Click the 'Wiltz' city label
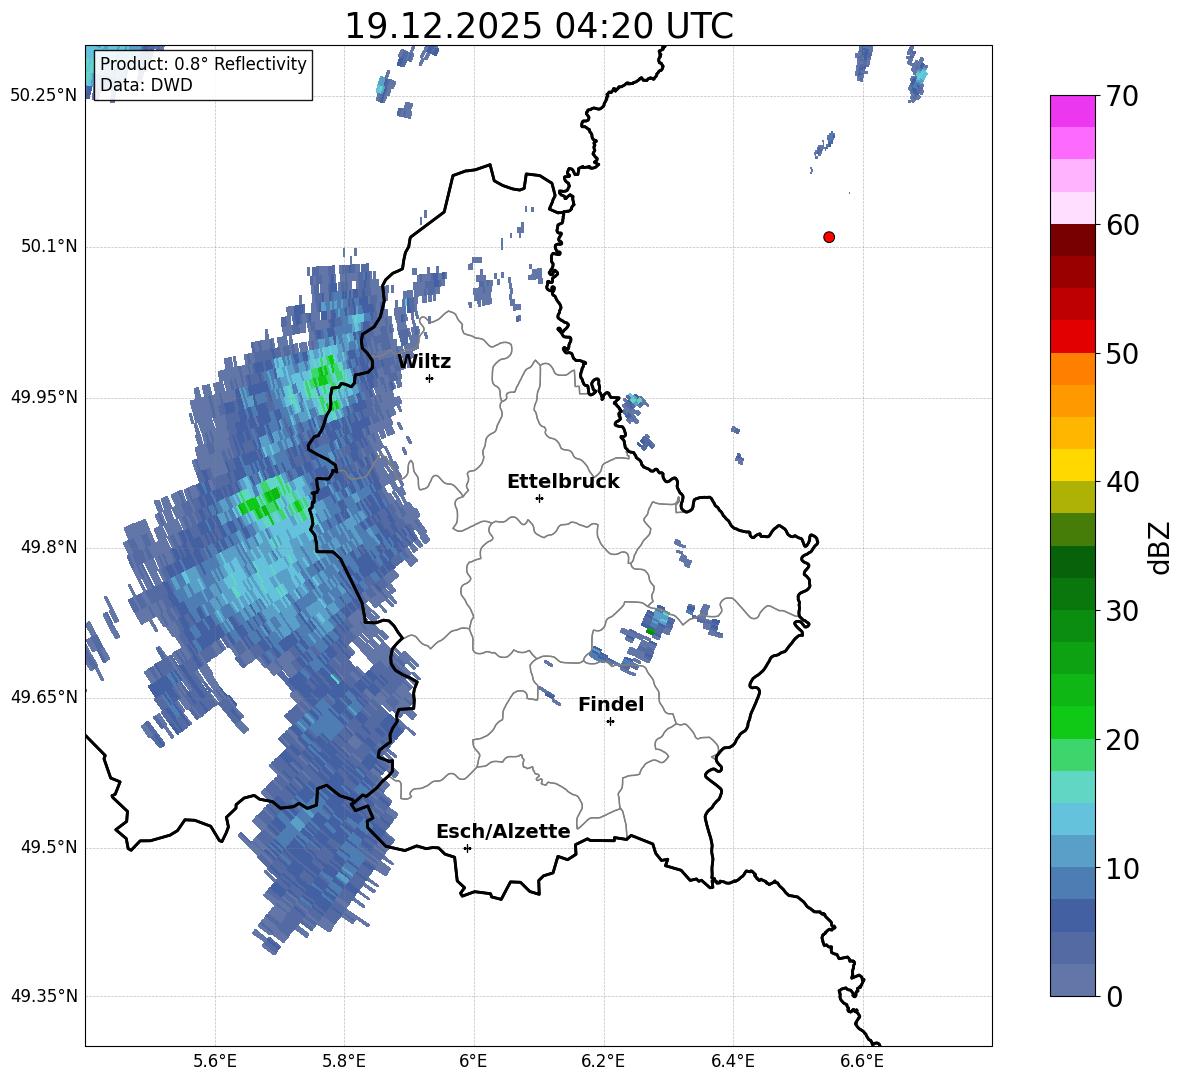The width and height of the screenshot is (1184, 1081). (424, 362)
